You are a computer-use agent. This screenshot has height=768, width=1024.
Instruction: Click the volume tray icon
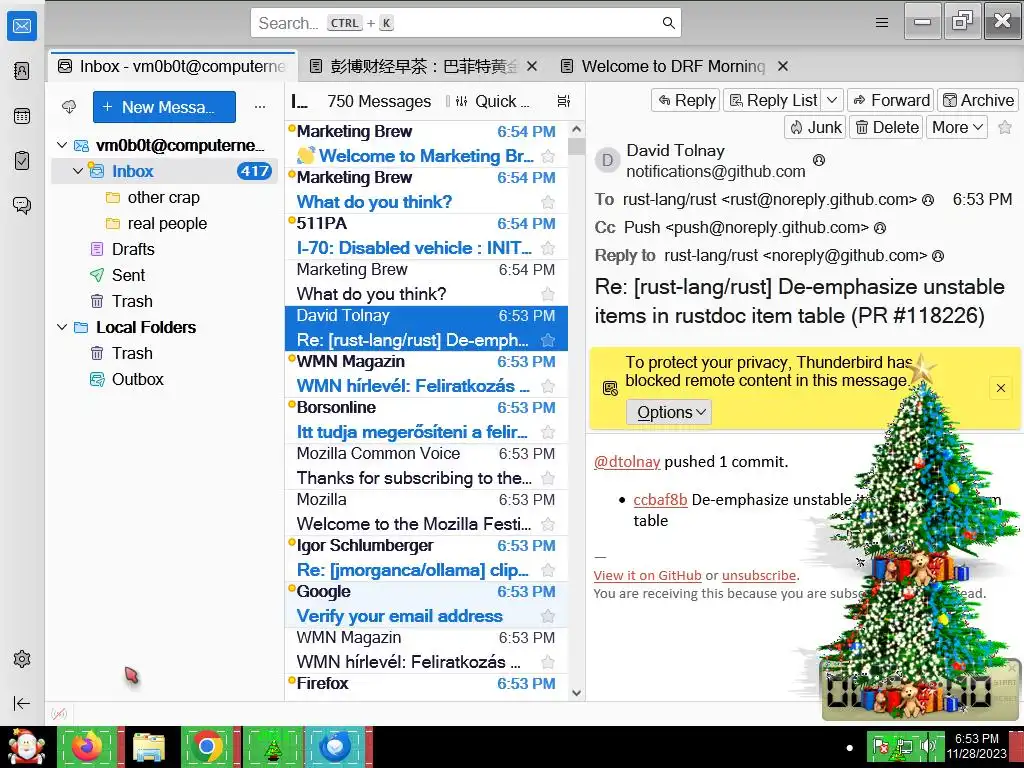click(x=928, y=746)
